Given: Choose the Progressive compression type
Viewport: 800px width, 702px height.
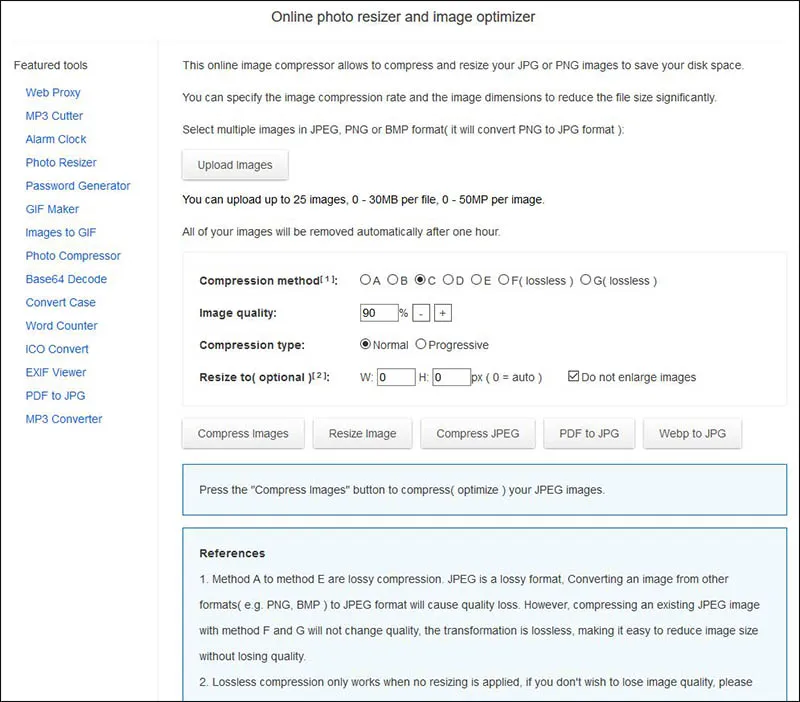Looking at the screenshot, I should [x=421, y=344].
